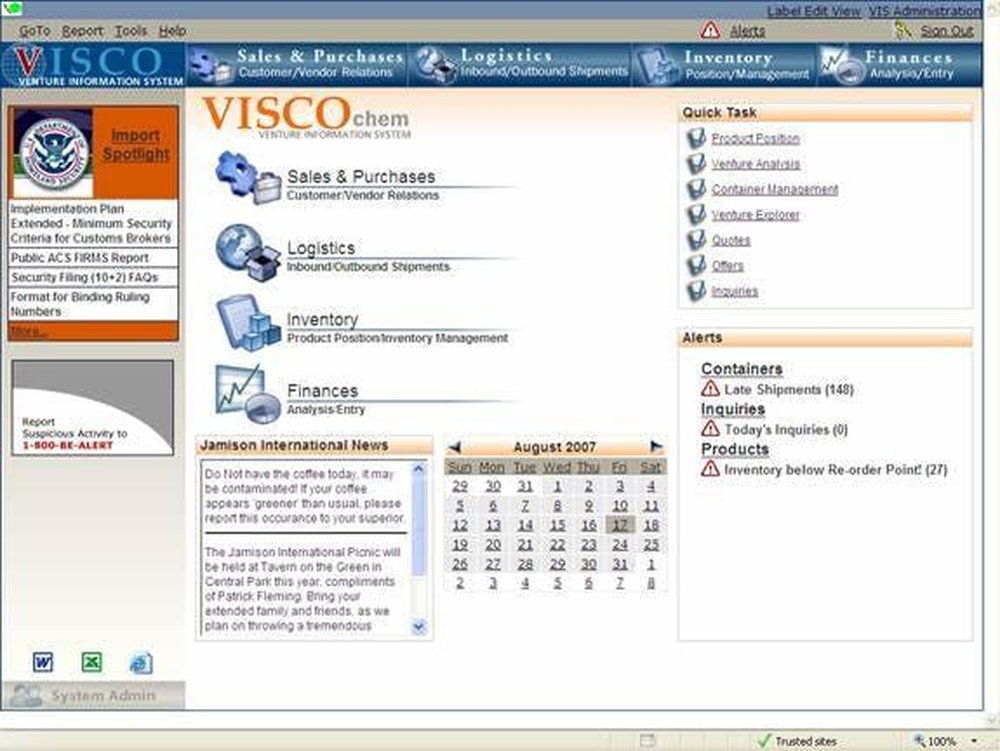
Task: Open the Word icon in the sidebar
Action: tap(43, 662)
